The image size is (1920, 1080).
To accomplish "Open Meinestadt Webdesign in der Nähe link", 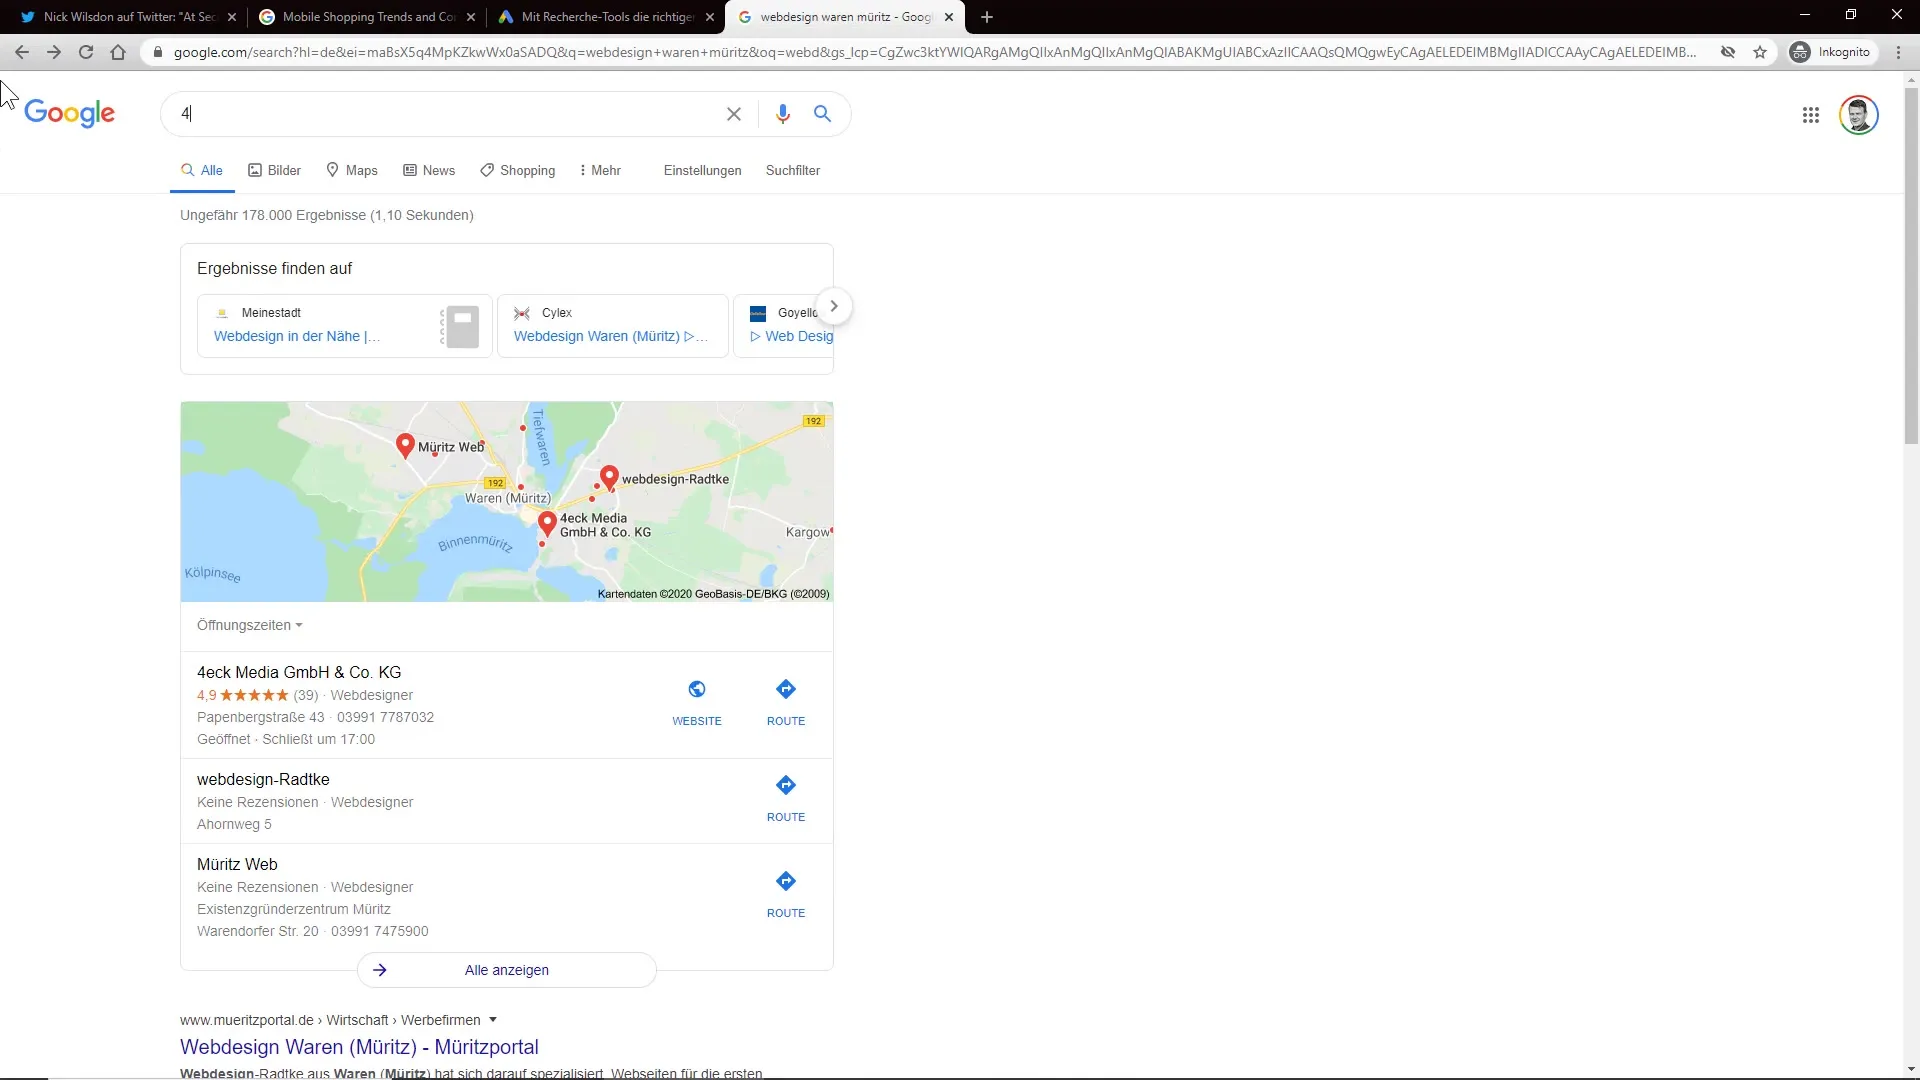I will (297, 336).
